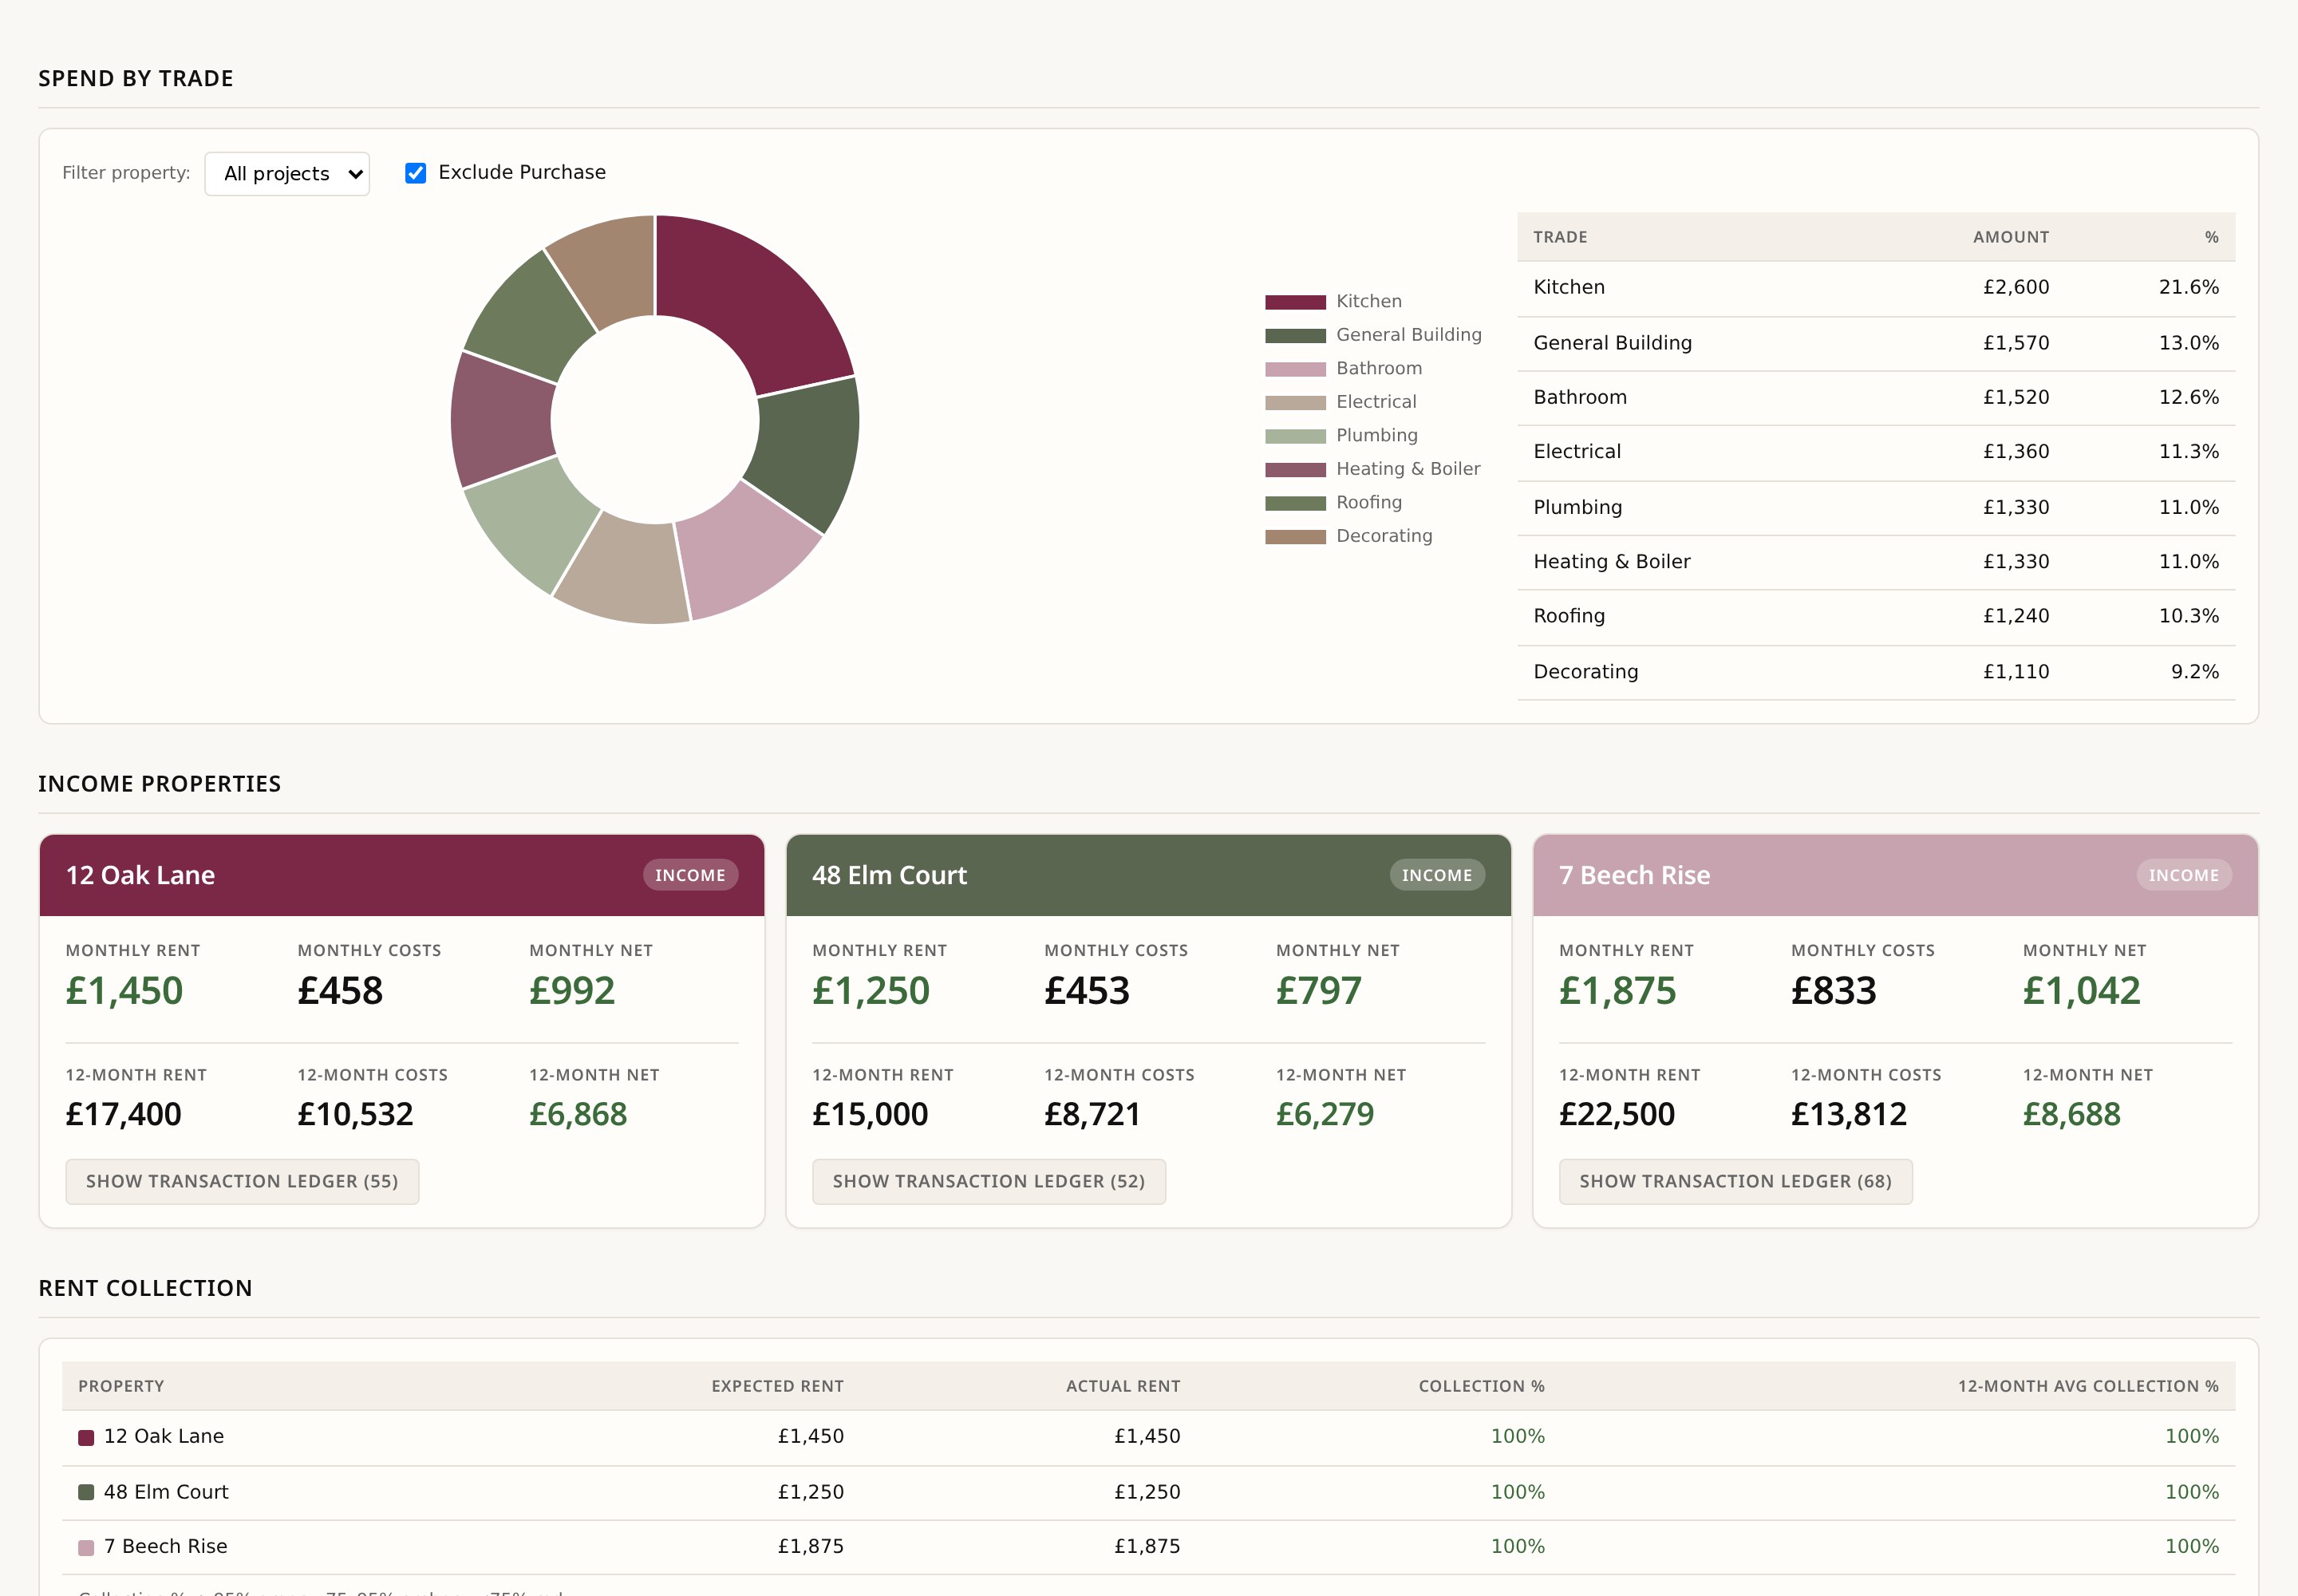Click the INCOME badge on 48 Elm Court

tap(1437, 875)
